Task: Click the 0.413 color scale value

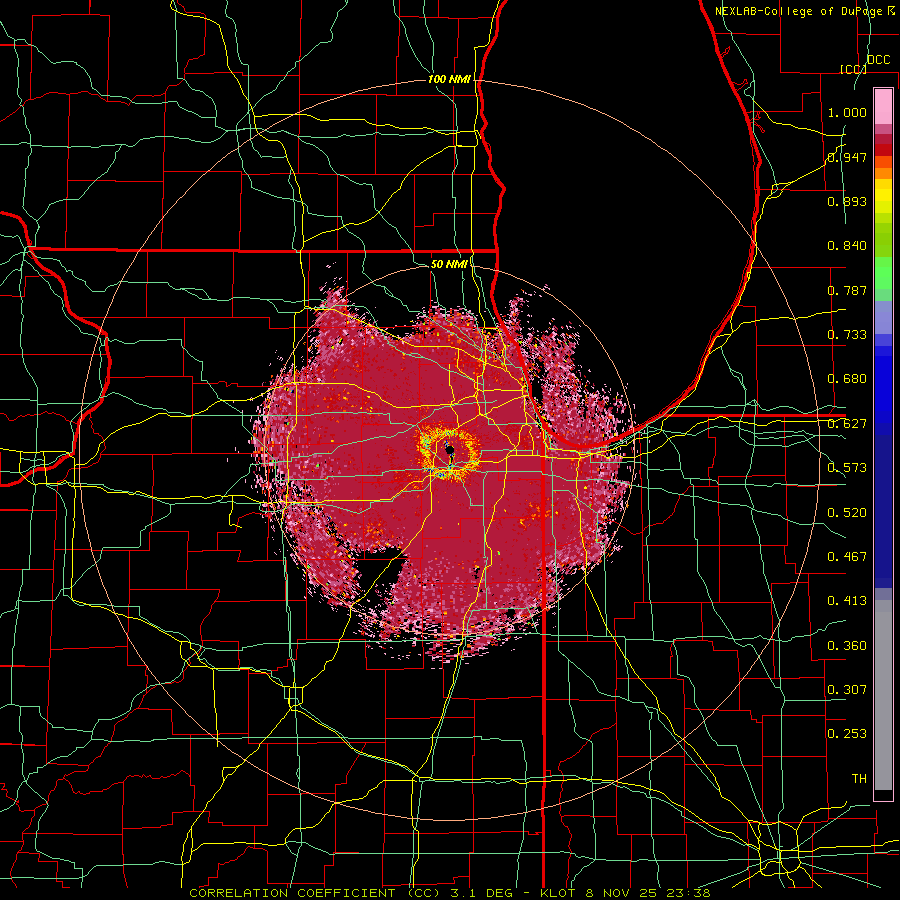Action: click(x=847, y=601)
